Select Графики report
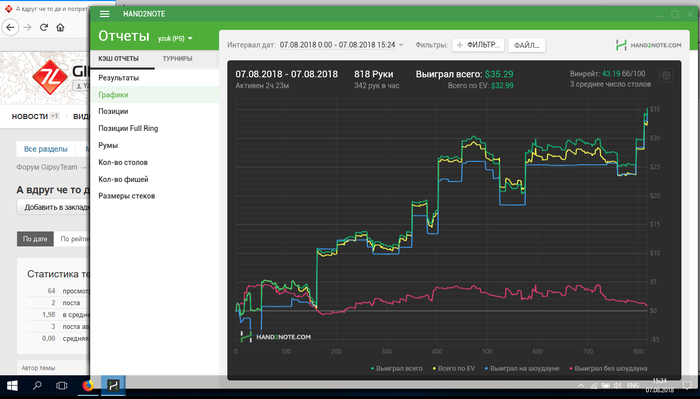 (154, 95)
